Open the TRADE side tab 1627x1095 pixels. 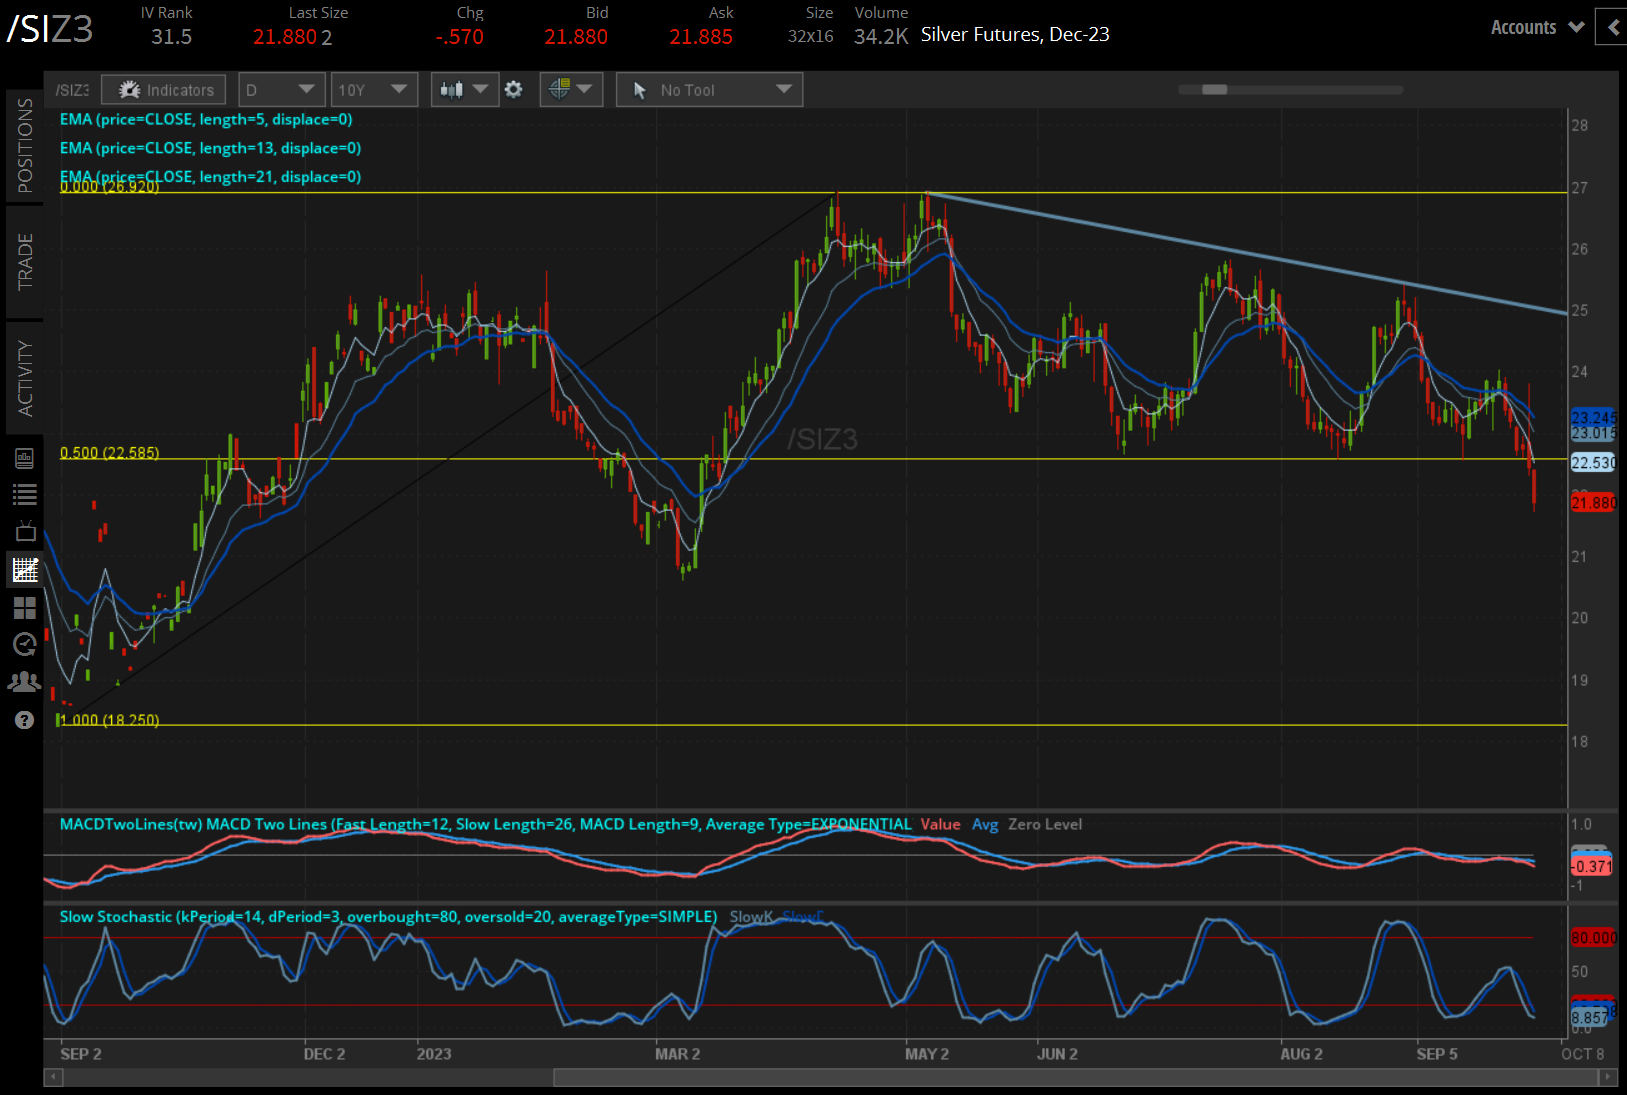tap(25, 262)
